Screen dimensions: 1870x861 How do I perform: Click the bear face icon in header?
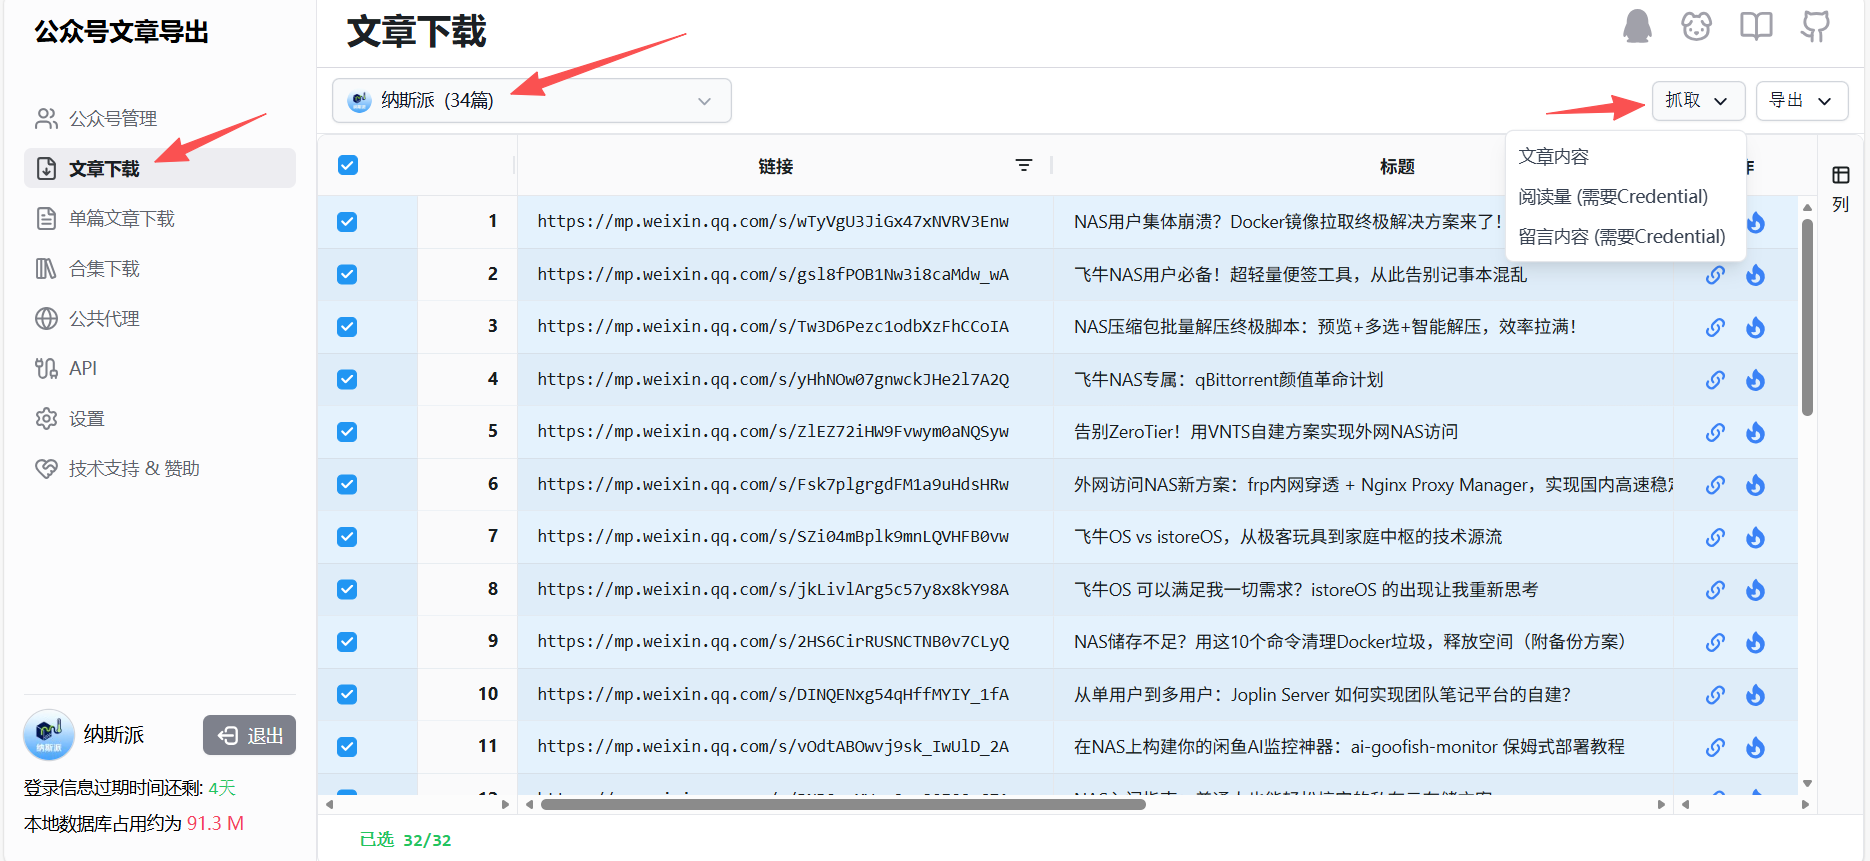coord(1696,27)
